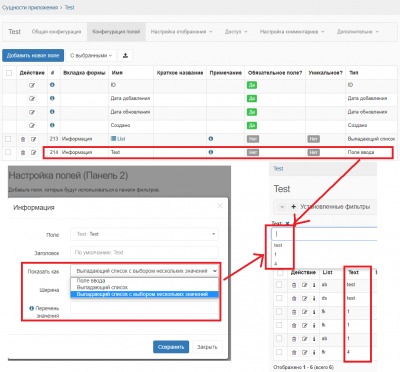Open the note info icon for field 214
The image size is (400, 372).
pyautogui.click(x=211, y=152)
